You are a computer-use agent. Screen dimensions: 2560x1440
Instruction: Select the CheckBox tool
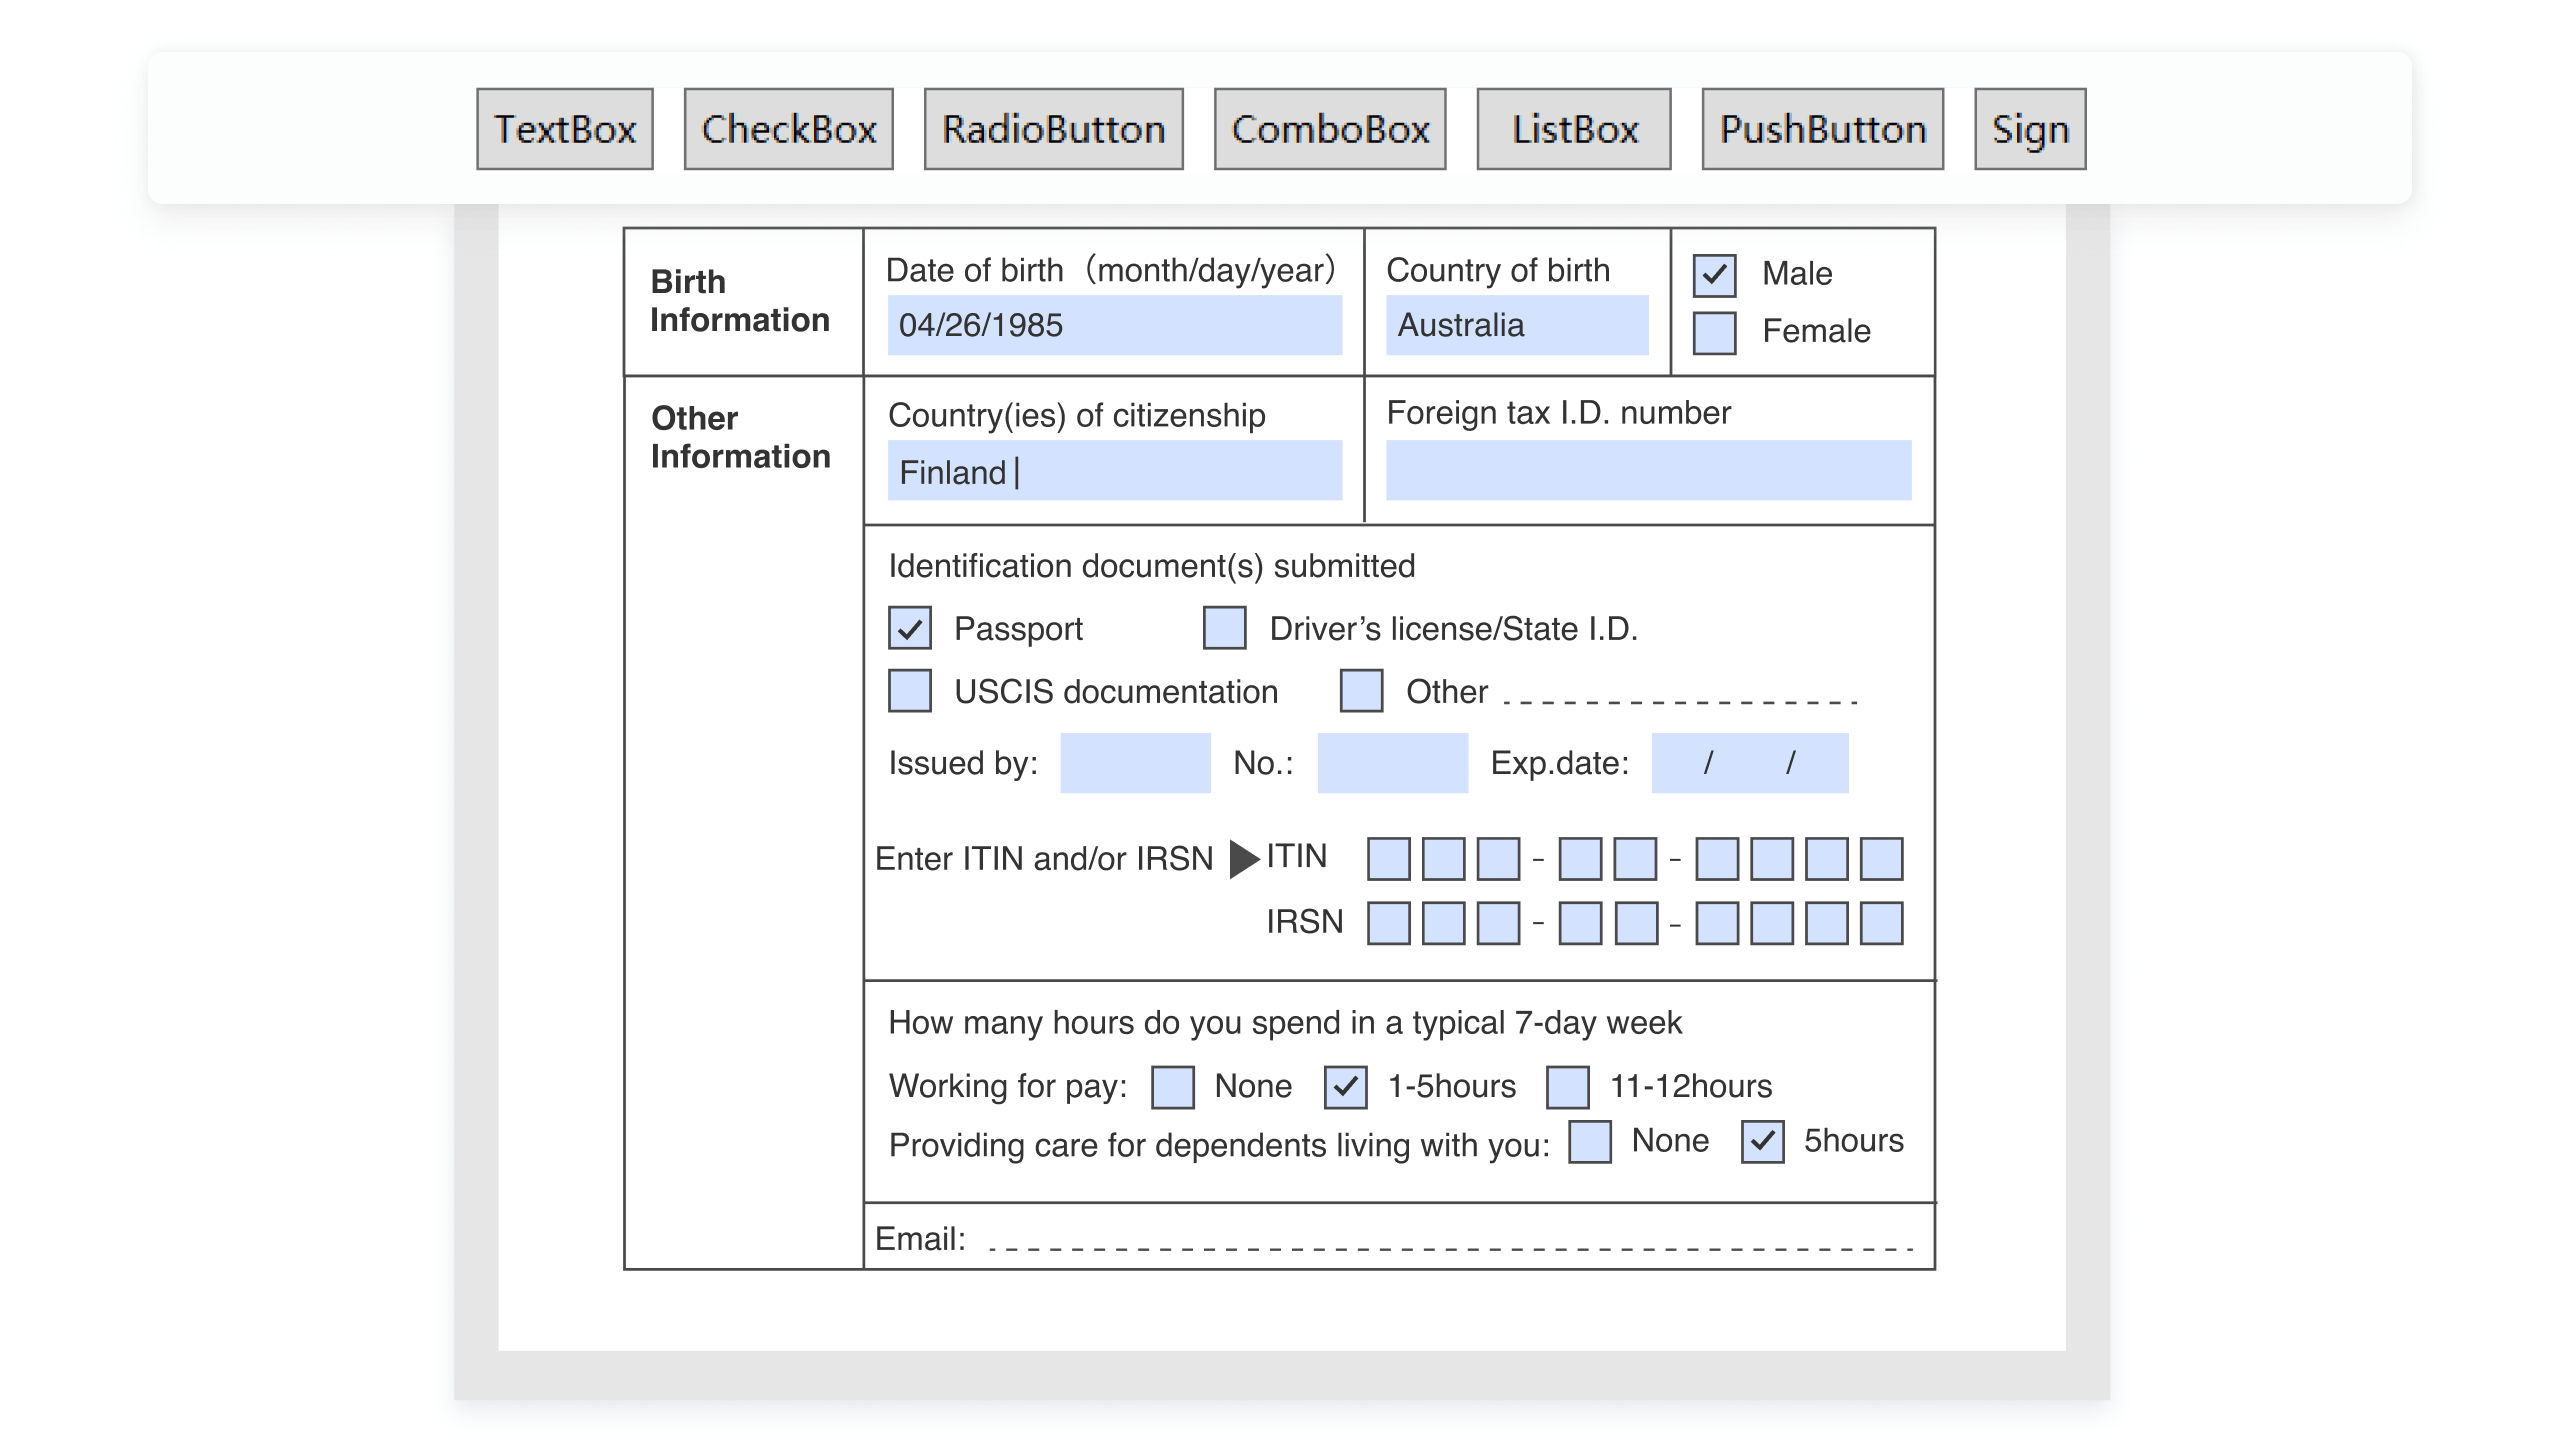point(787,128)
